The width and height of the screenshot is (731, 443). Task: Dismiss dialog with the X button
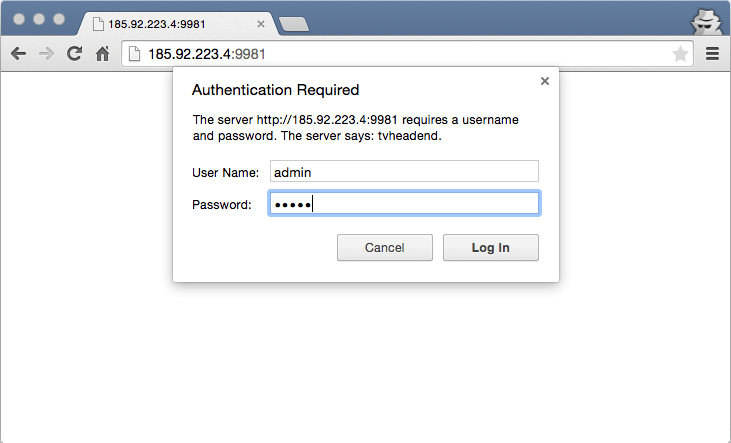point(545,81)
